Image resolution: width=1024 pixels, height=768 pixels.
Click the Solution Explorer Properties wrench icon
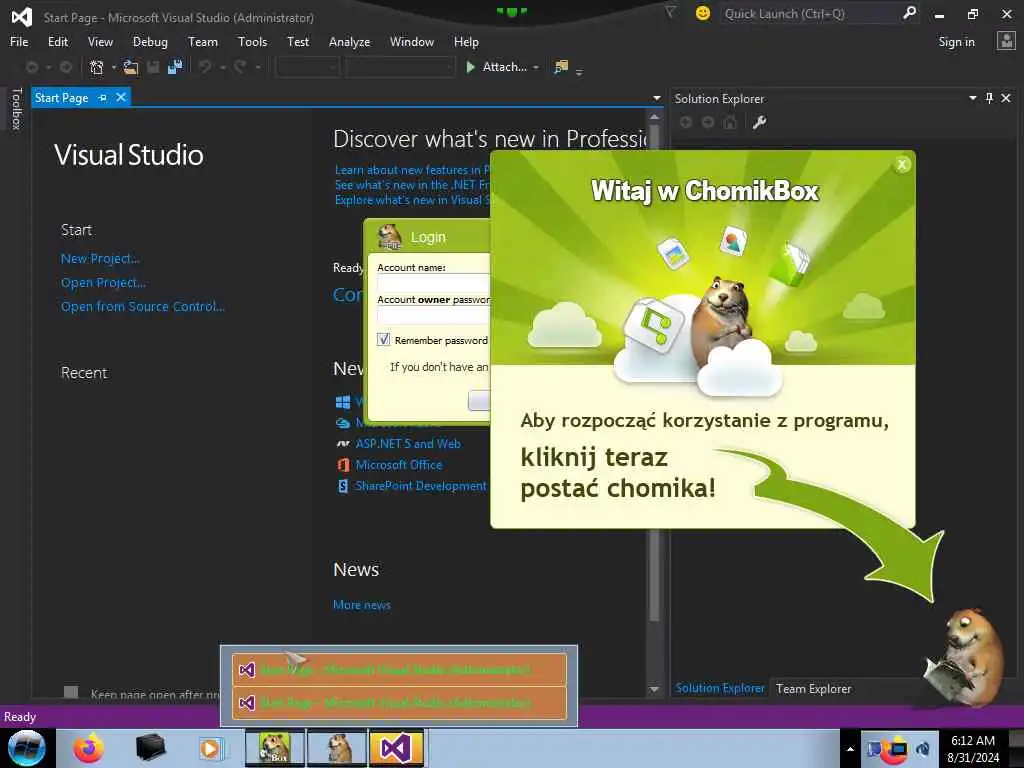759,122
